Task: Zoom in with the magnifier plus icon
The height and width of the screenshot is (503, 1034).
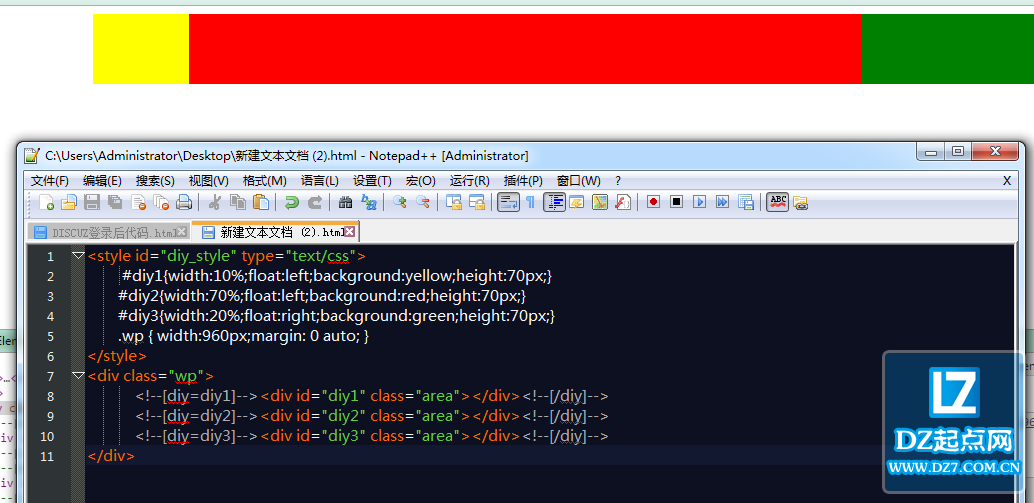Action: [x=399, y=202]
